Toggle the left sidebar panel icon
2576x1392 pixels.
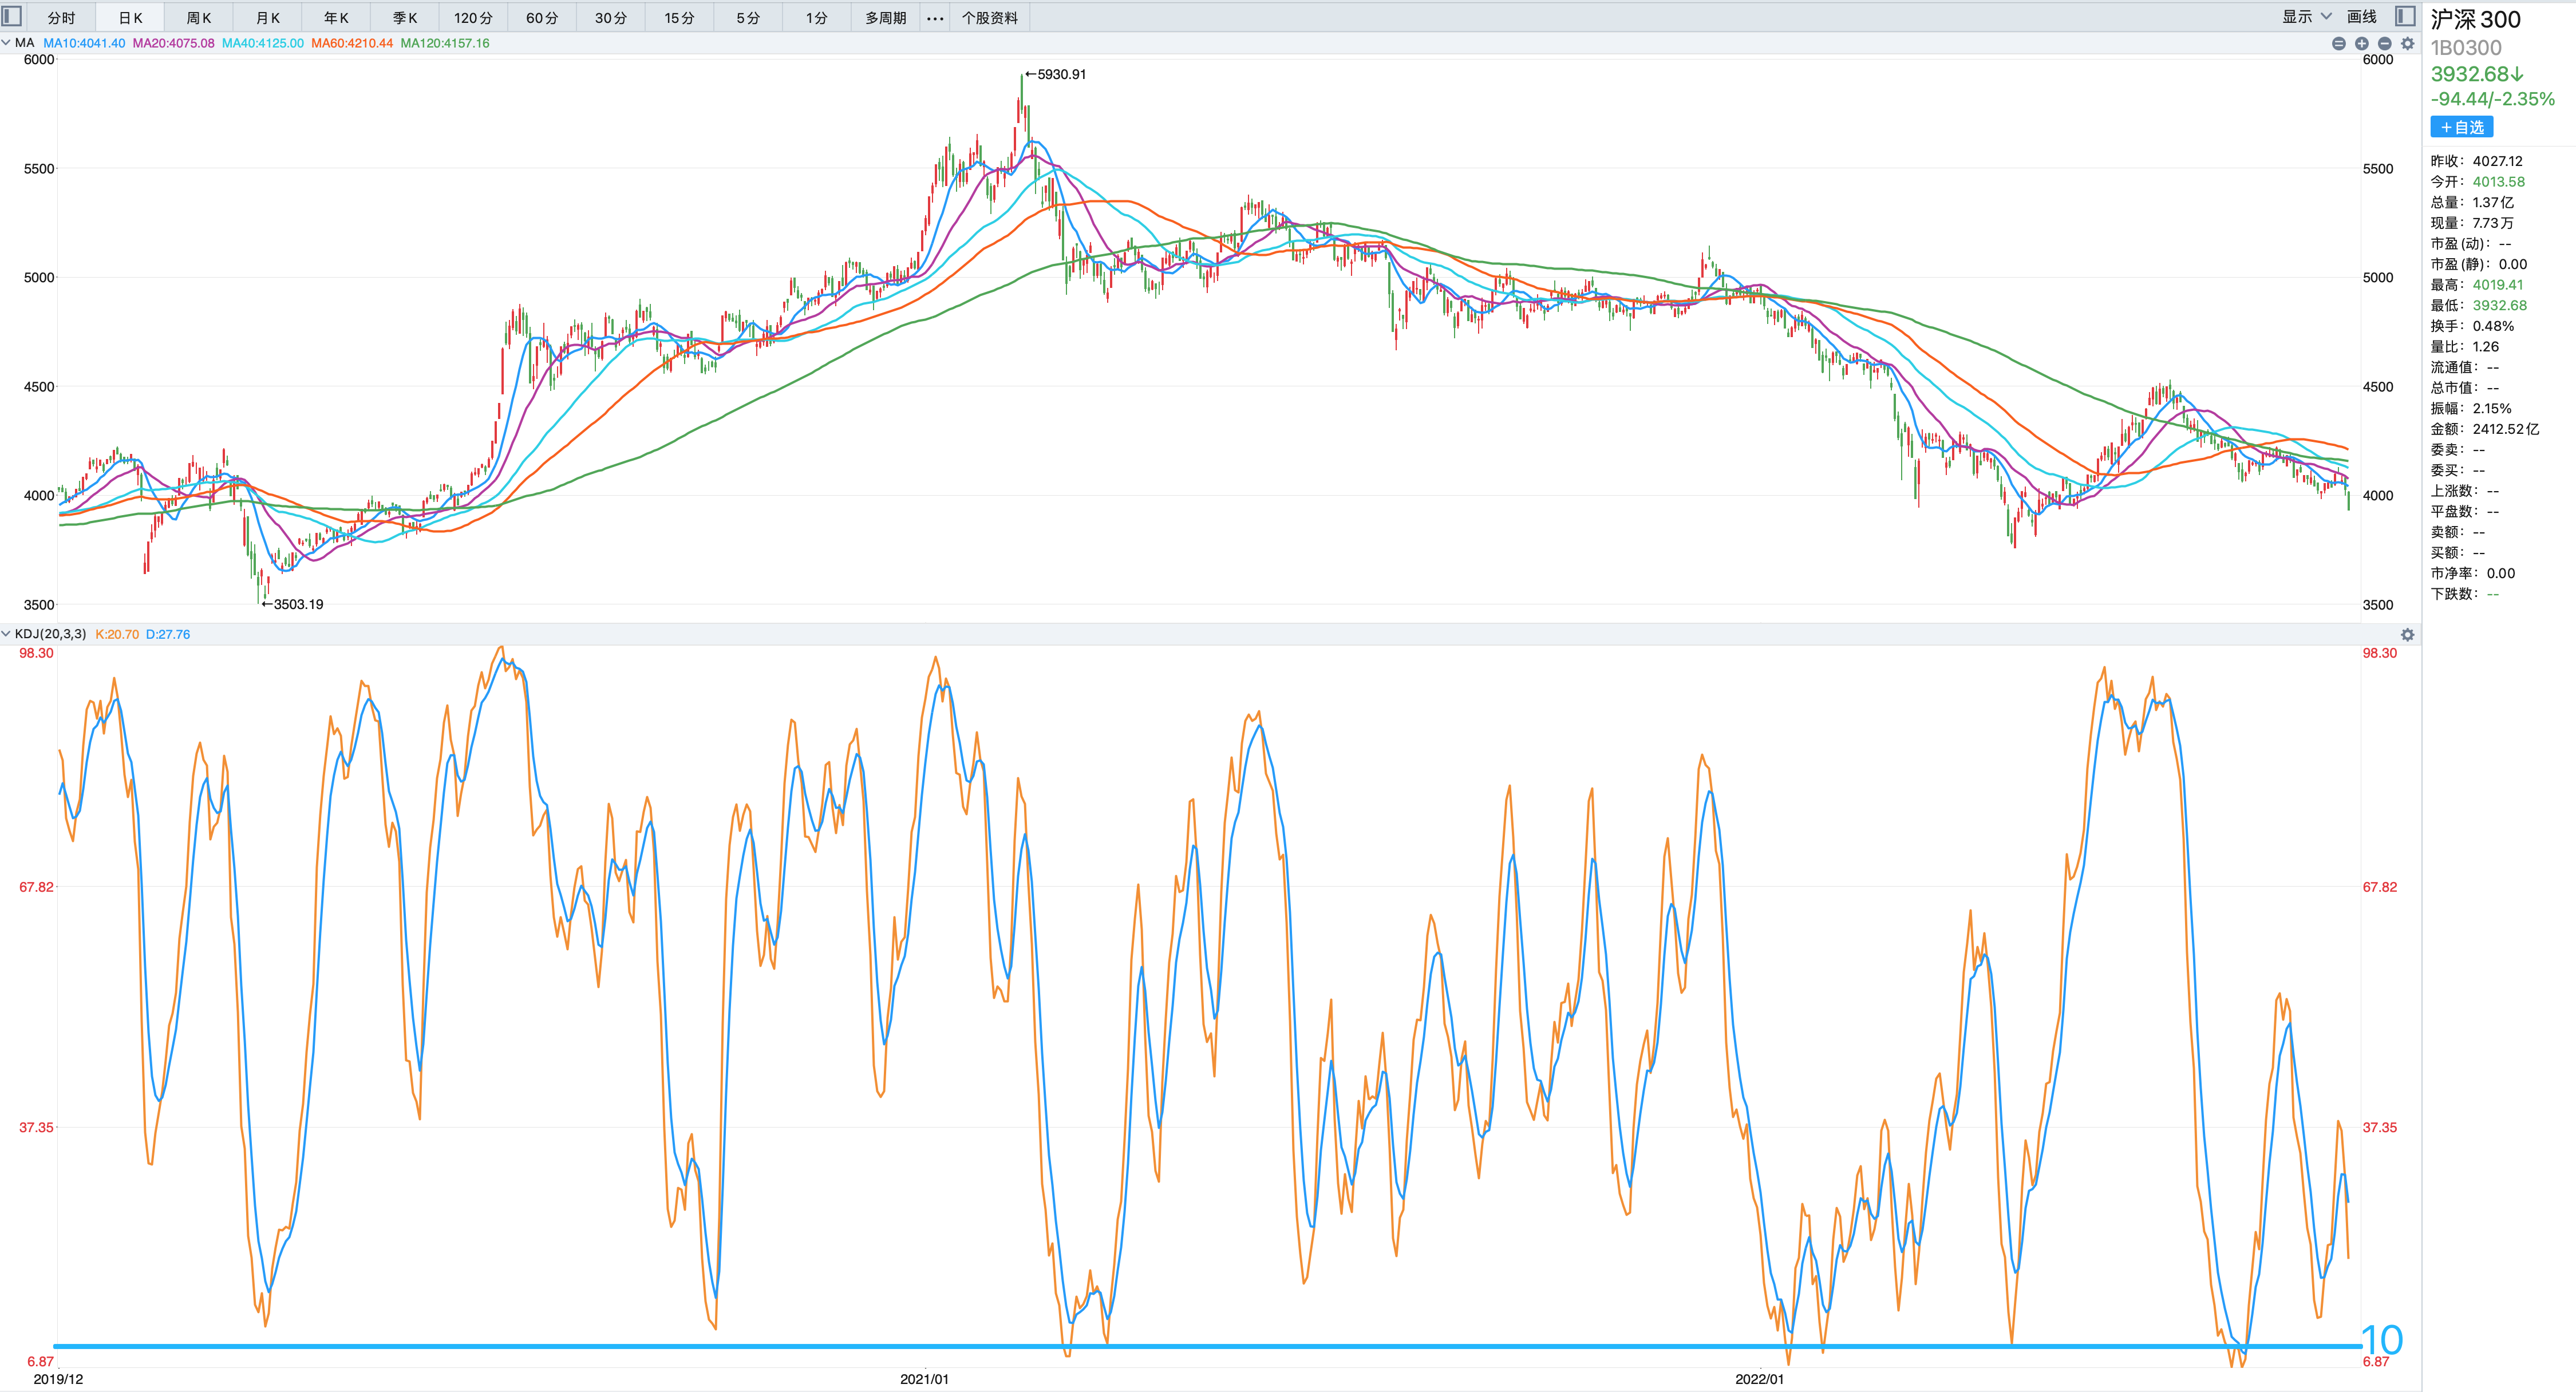(x=12, y=16)
